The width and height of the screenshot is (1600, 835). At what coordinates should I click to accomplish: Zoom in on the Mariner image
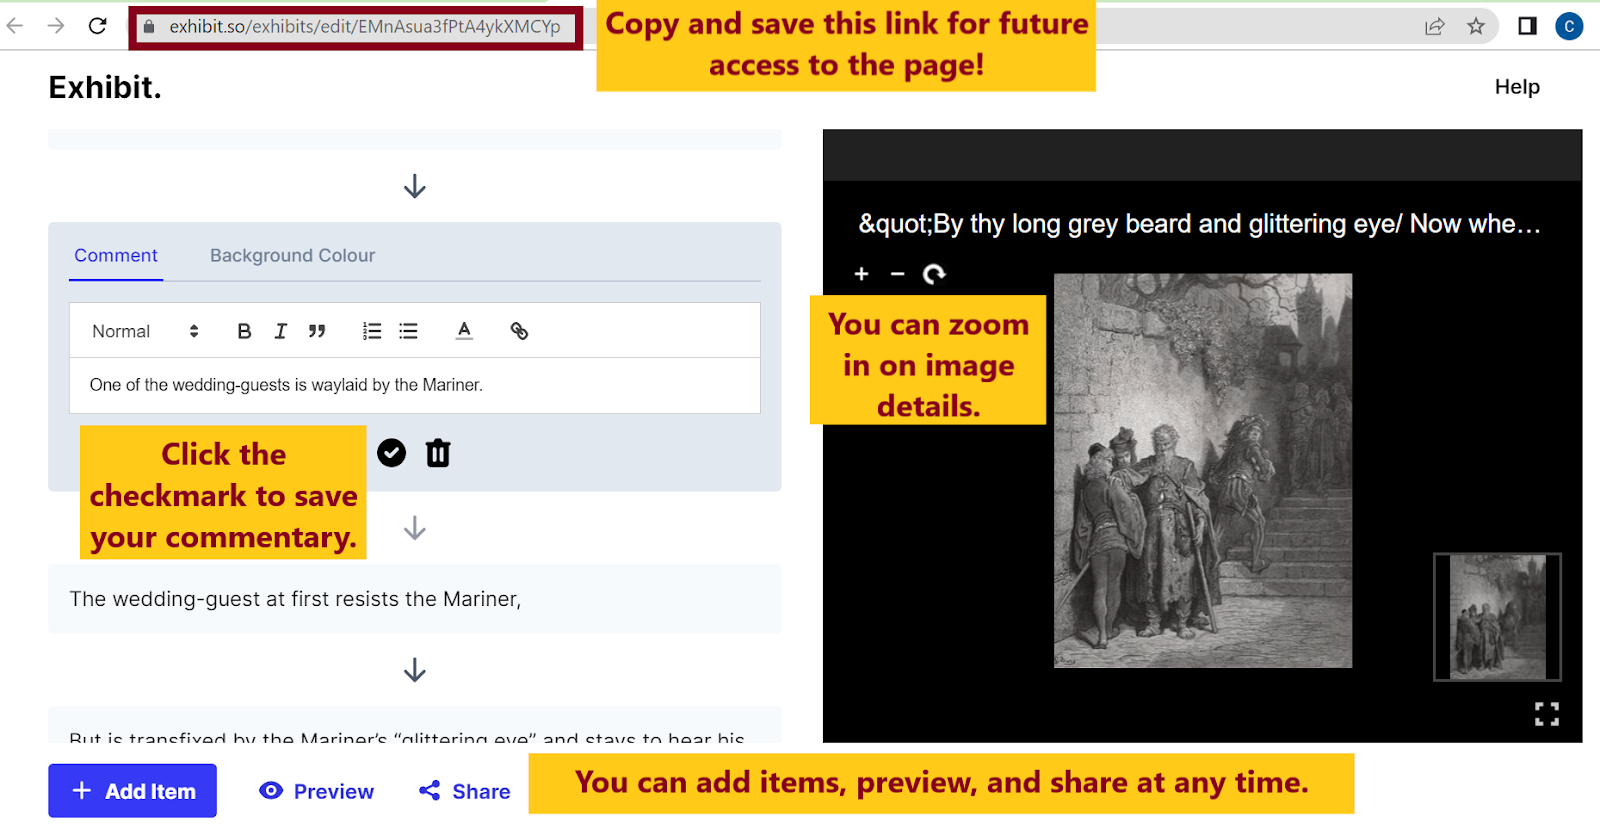pyautogui.click(x=862, y=274)
